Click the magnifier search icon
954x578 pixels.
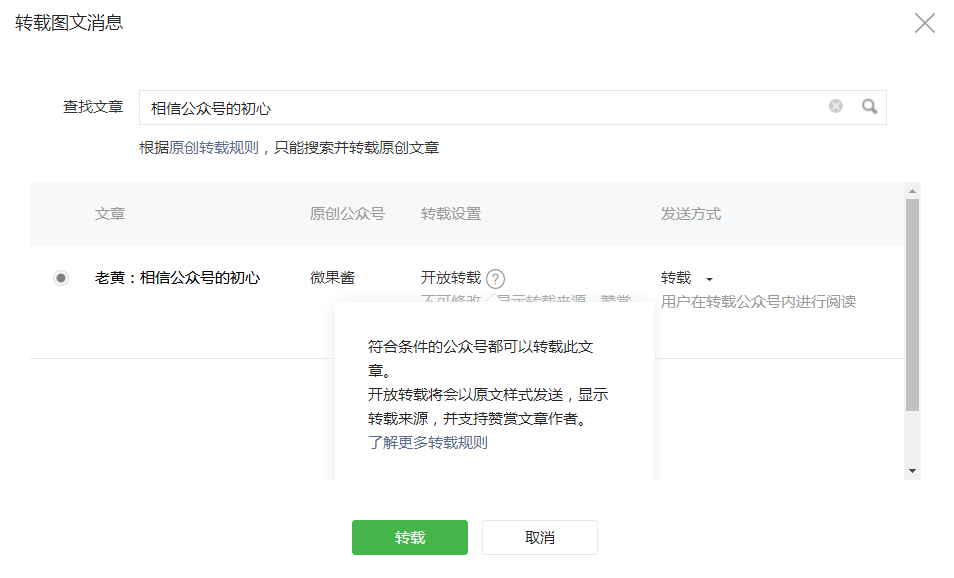tap(869, 106)
